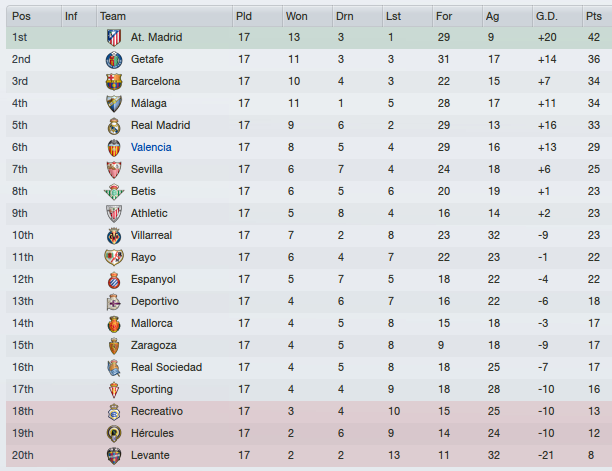The image size is (612, 471).
Task: Click the Getafe club badge
Action: coord(114,60)
